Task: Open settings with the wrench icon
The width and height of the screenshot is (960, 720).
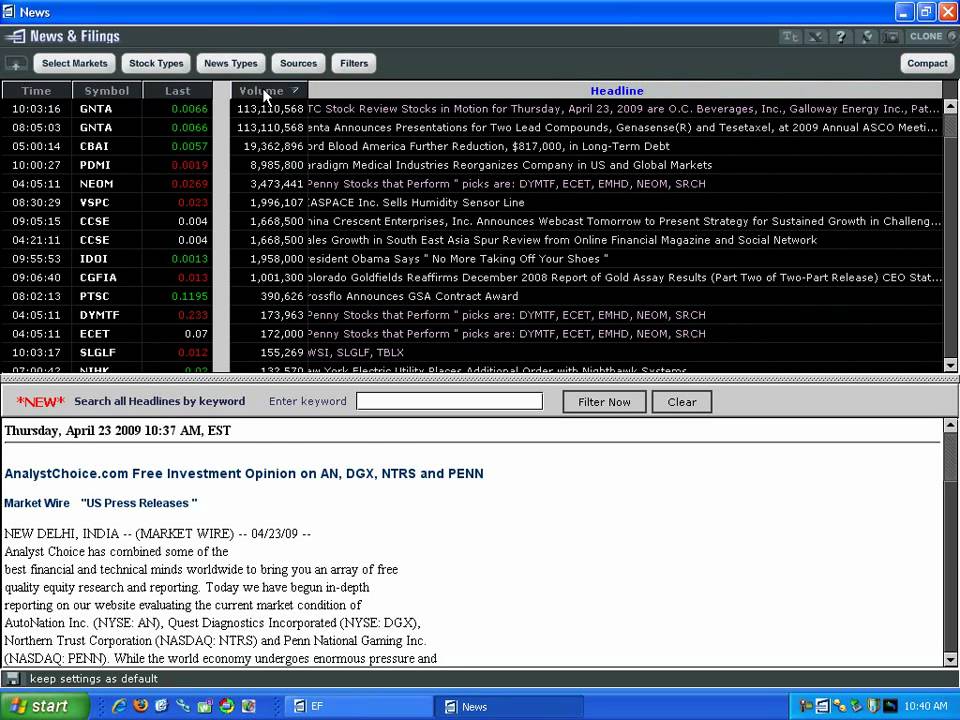Action: pos(867,37)
